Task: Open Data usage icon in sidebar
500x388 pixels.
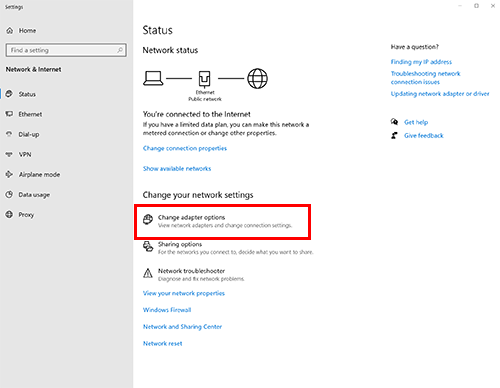Action: coord(9,194)
